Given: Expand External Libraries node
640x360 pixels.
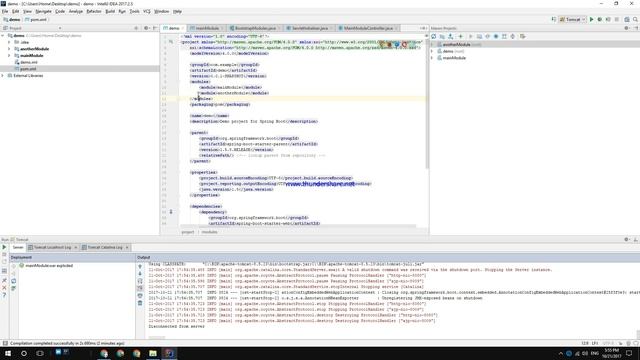Looking at the screenshot, I should 3,76.
